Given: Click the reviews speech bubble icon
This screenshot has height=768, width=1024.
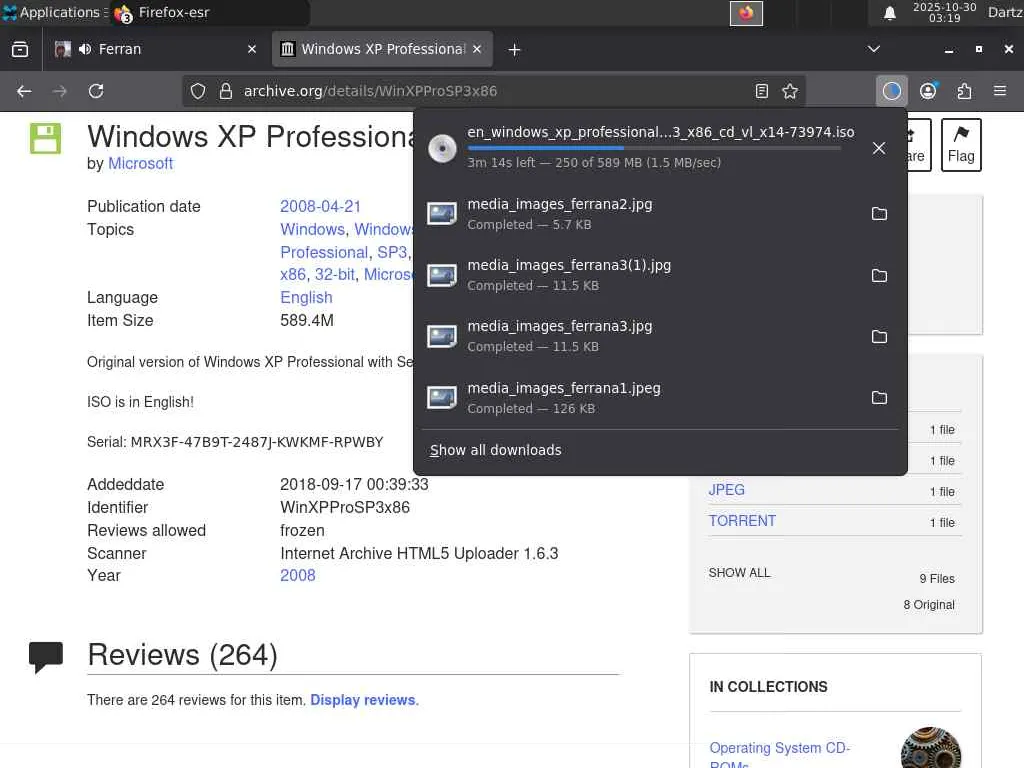Looking at the screenshot, I should 46,657.
